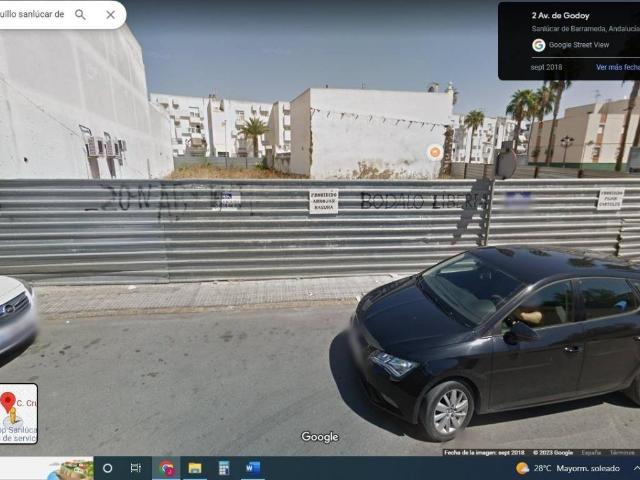The height and width of the screenshot is (480, 640).
Task: Open the 'Ver más fechas' link
Action: [618, 67]
